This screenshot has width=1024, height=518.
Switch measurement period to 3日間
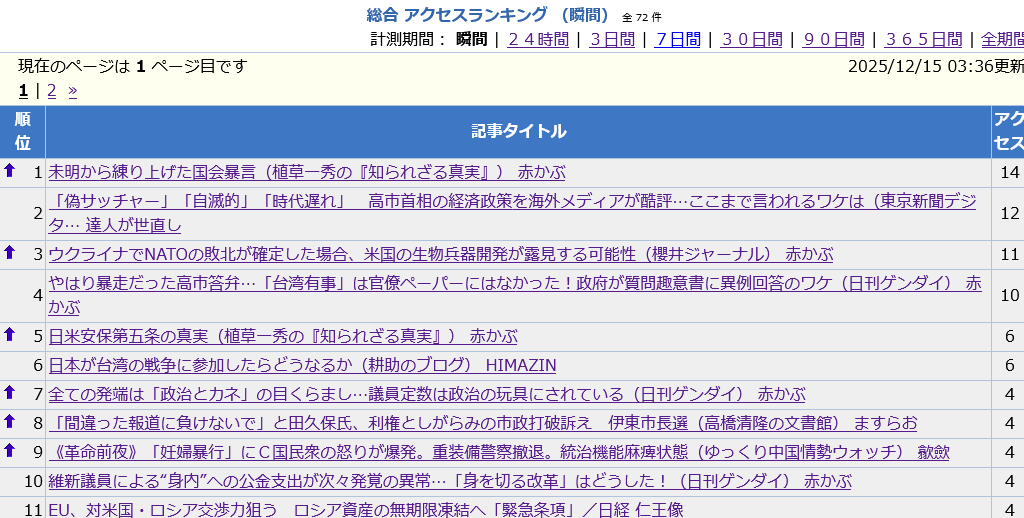coord(612,39)
